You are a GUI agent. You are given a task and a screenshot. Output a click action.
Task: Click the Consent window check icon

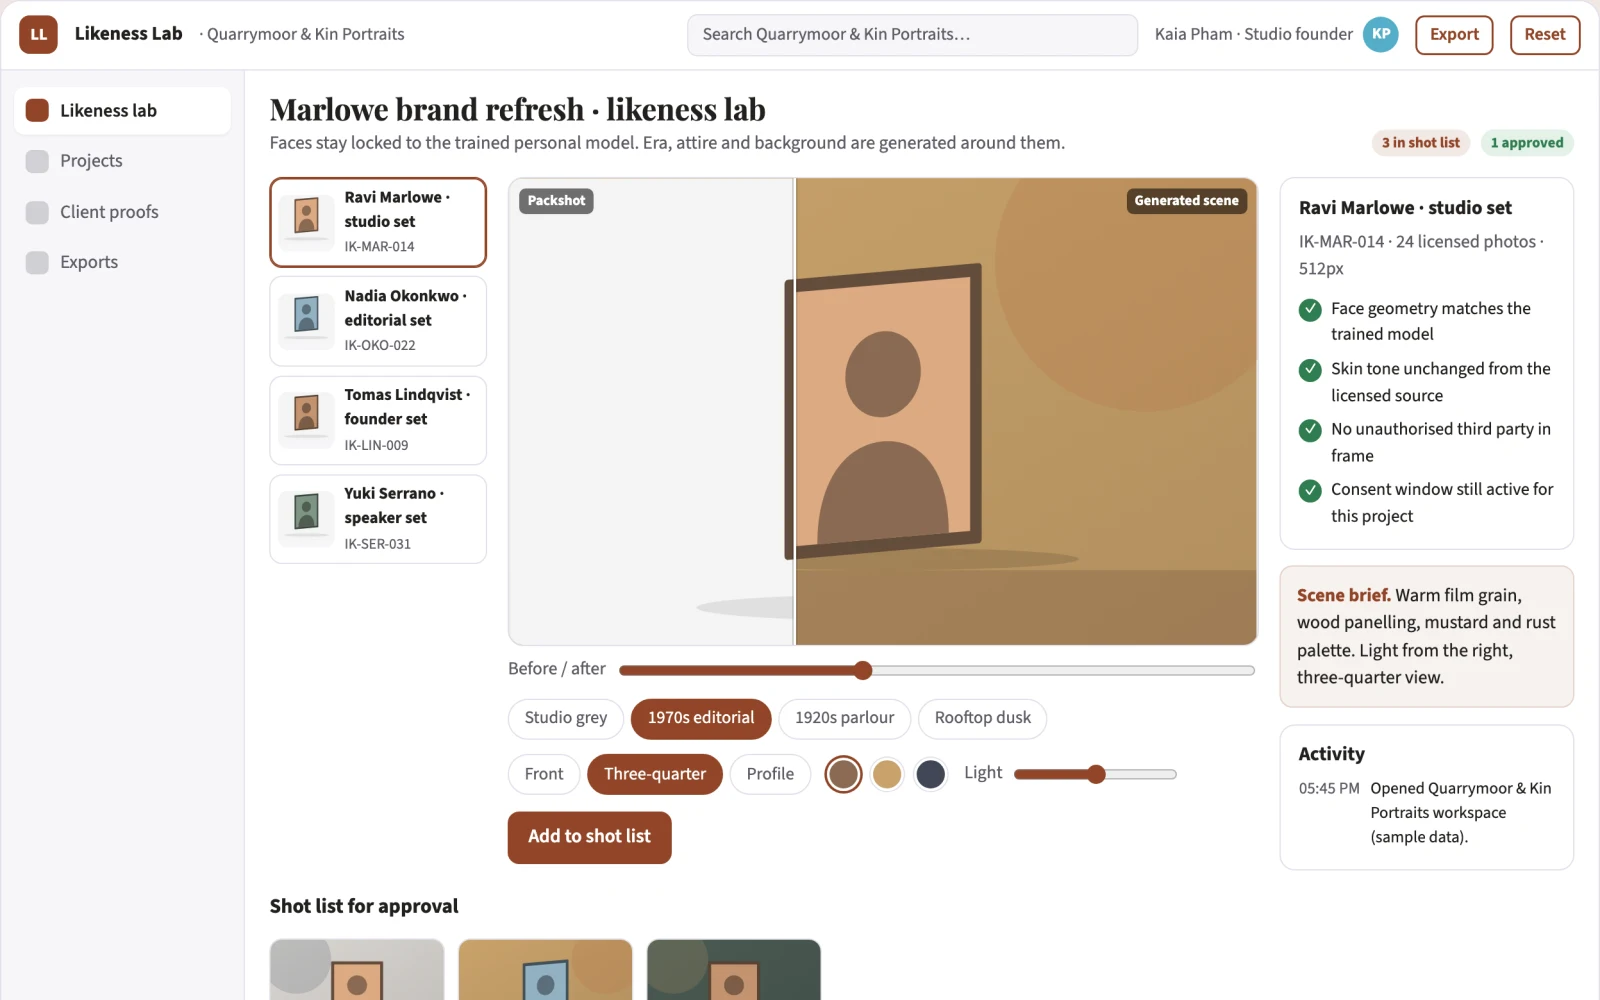[x=1310, y=491]
